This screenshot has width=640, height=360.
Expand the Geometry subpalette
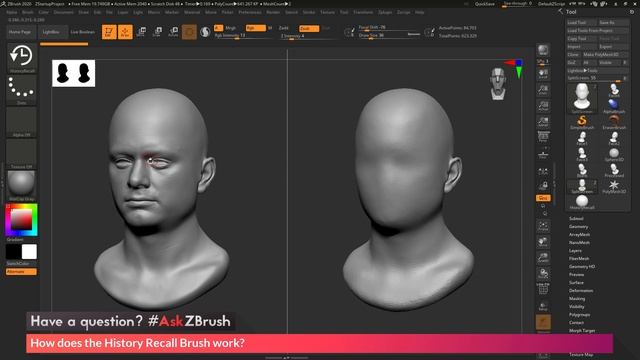click(578, 227)
